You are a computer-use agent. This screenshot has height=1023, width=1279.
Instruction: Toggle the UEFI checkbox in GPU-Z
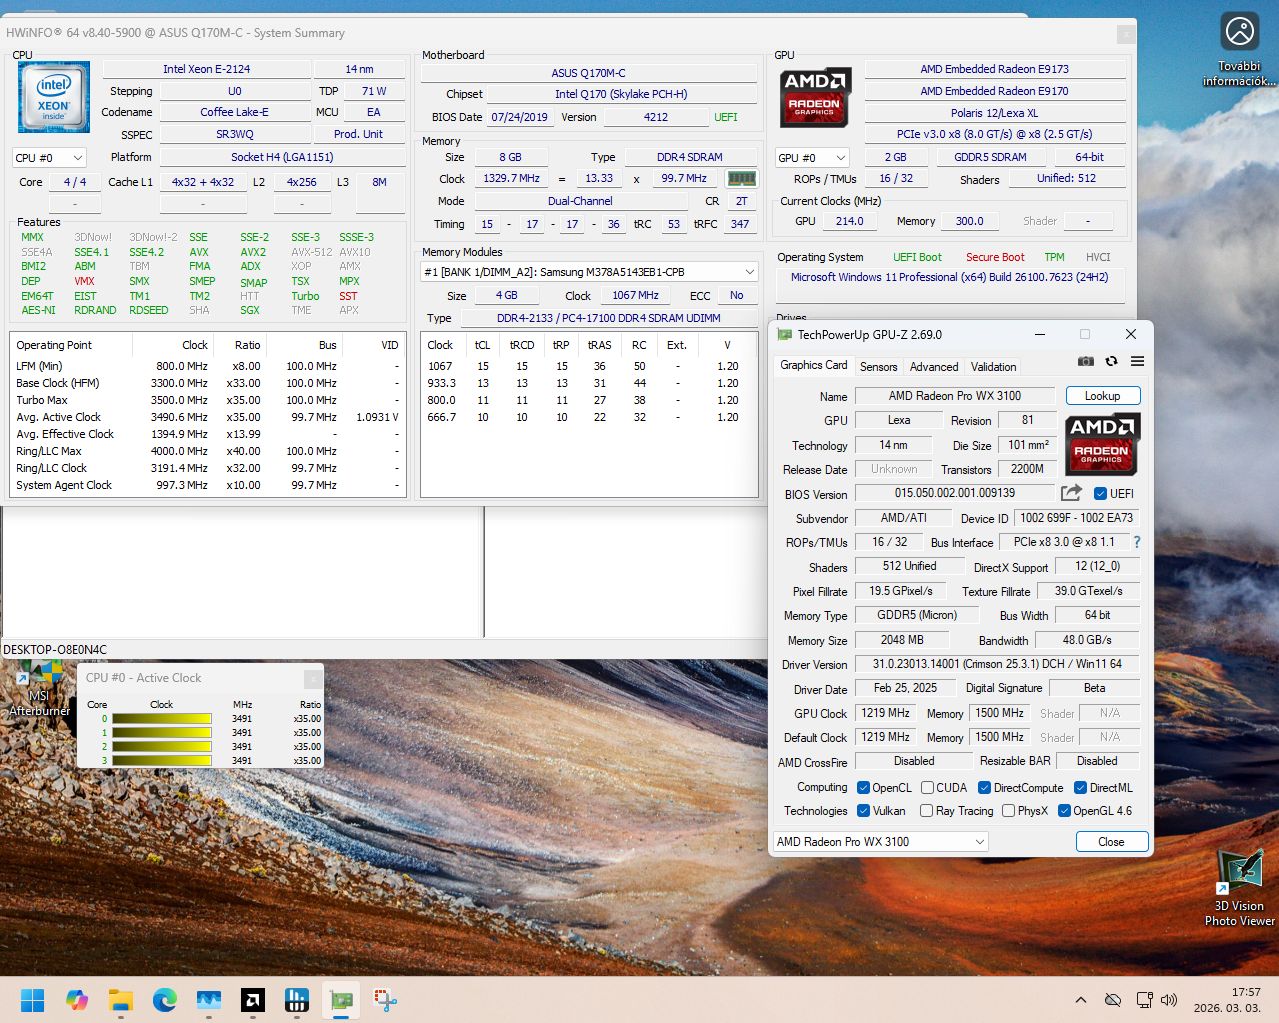[x=1100, y=494]
